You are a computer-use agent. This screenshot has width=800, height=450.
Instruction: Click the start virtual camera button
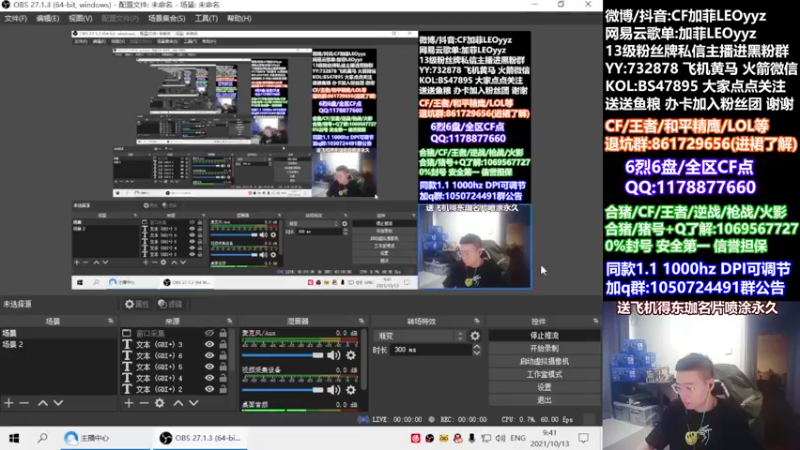tap(544, 361)
